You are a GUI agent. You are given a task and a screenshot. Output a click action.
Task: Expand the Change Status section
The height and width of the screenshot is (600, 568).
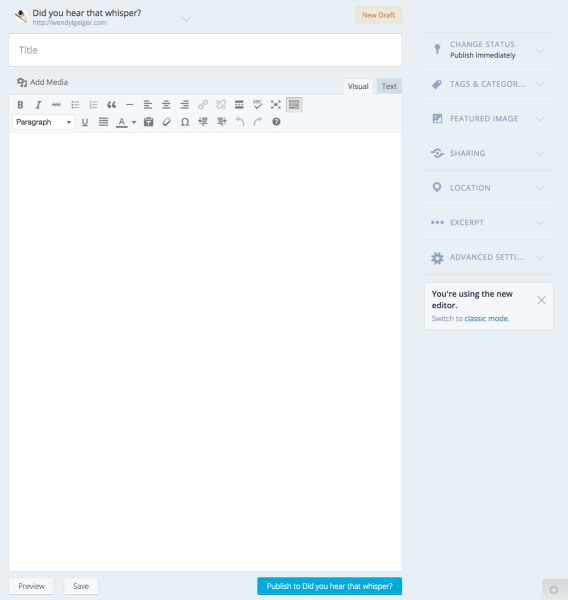(x=489, y=50)
